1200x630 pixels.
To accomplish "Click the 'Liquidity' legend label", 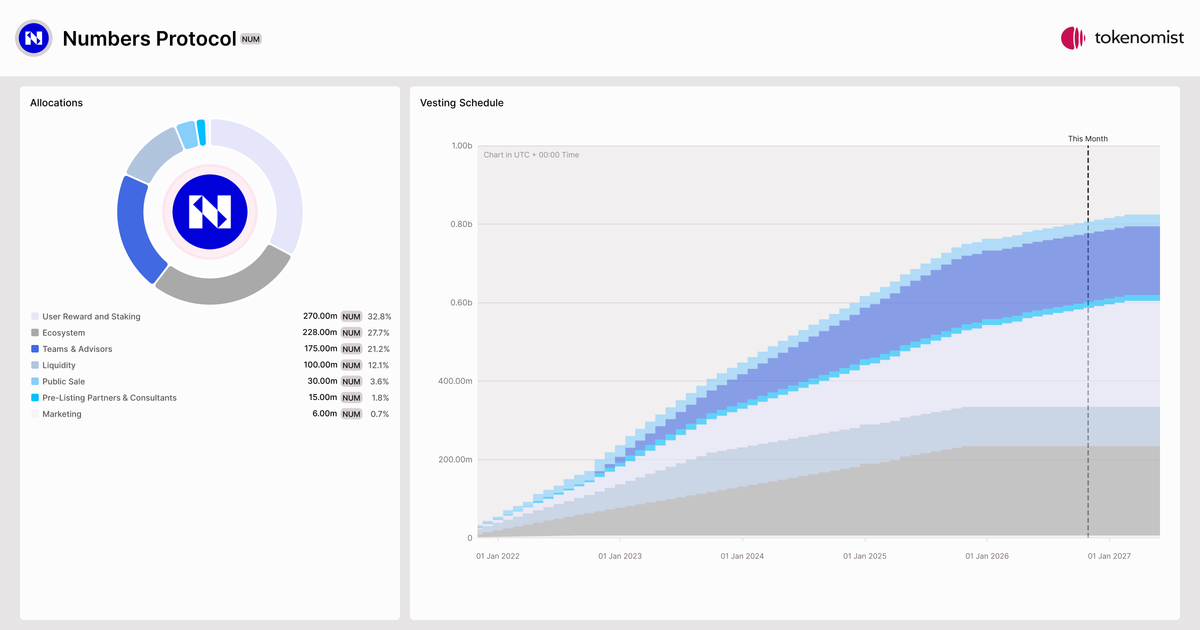I will (x=59, y=366).
